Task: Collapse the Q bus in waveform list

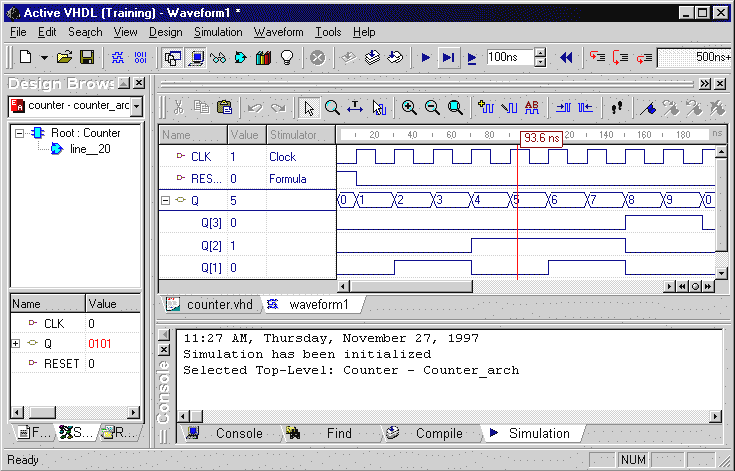Action: coord(165,200)
